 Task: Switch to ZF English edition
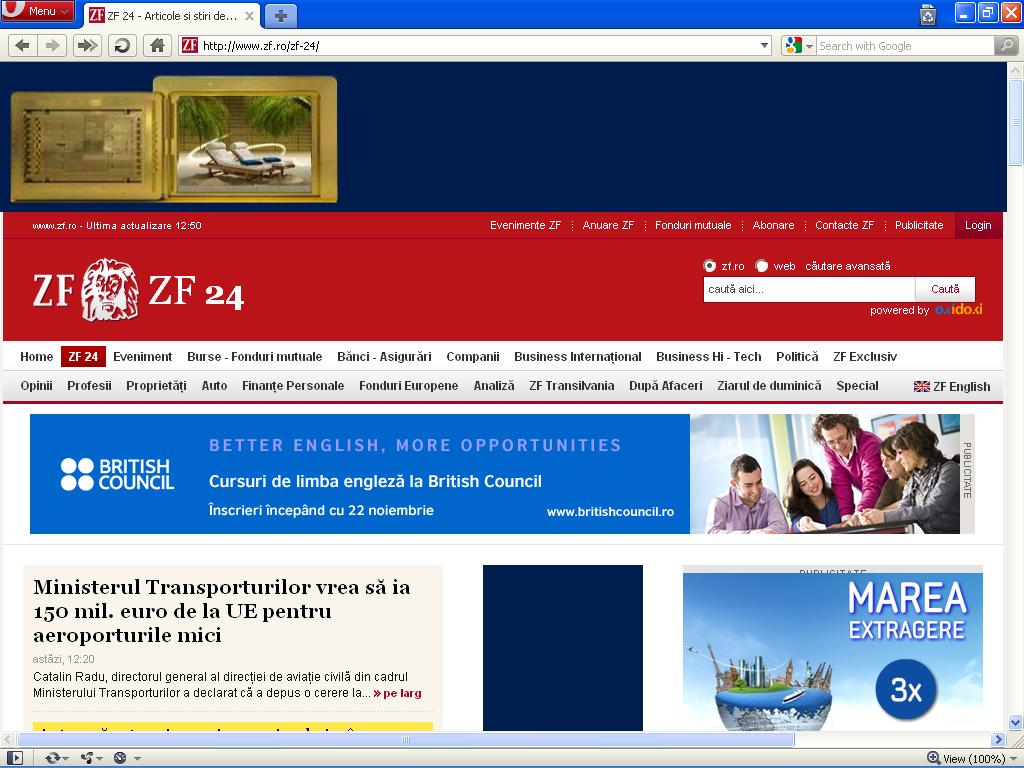point(961,387)
